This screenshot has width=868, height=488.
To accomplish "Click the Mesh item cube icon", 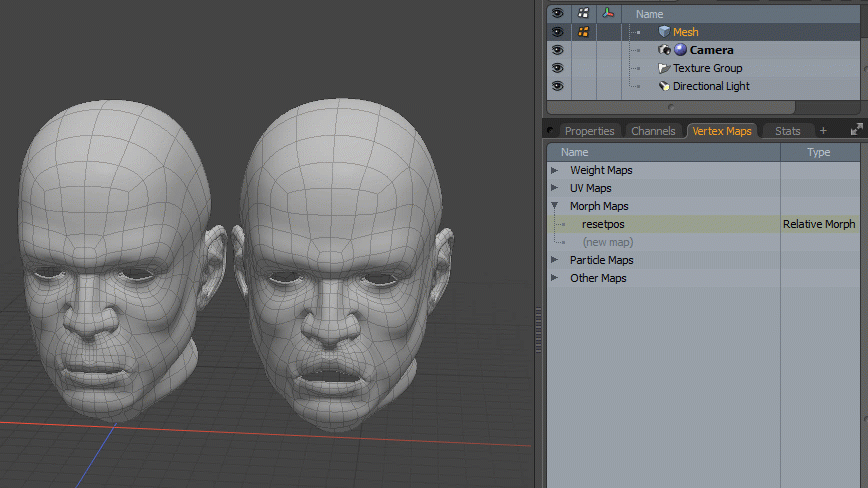I will 664,32.
